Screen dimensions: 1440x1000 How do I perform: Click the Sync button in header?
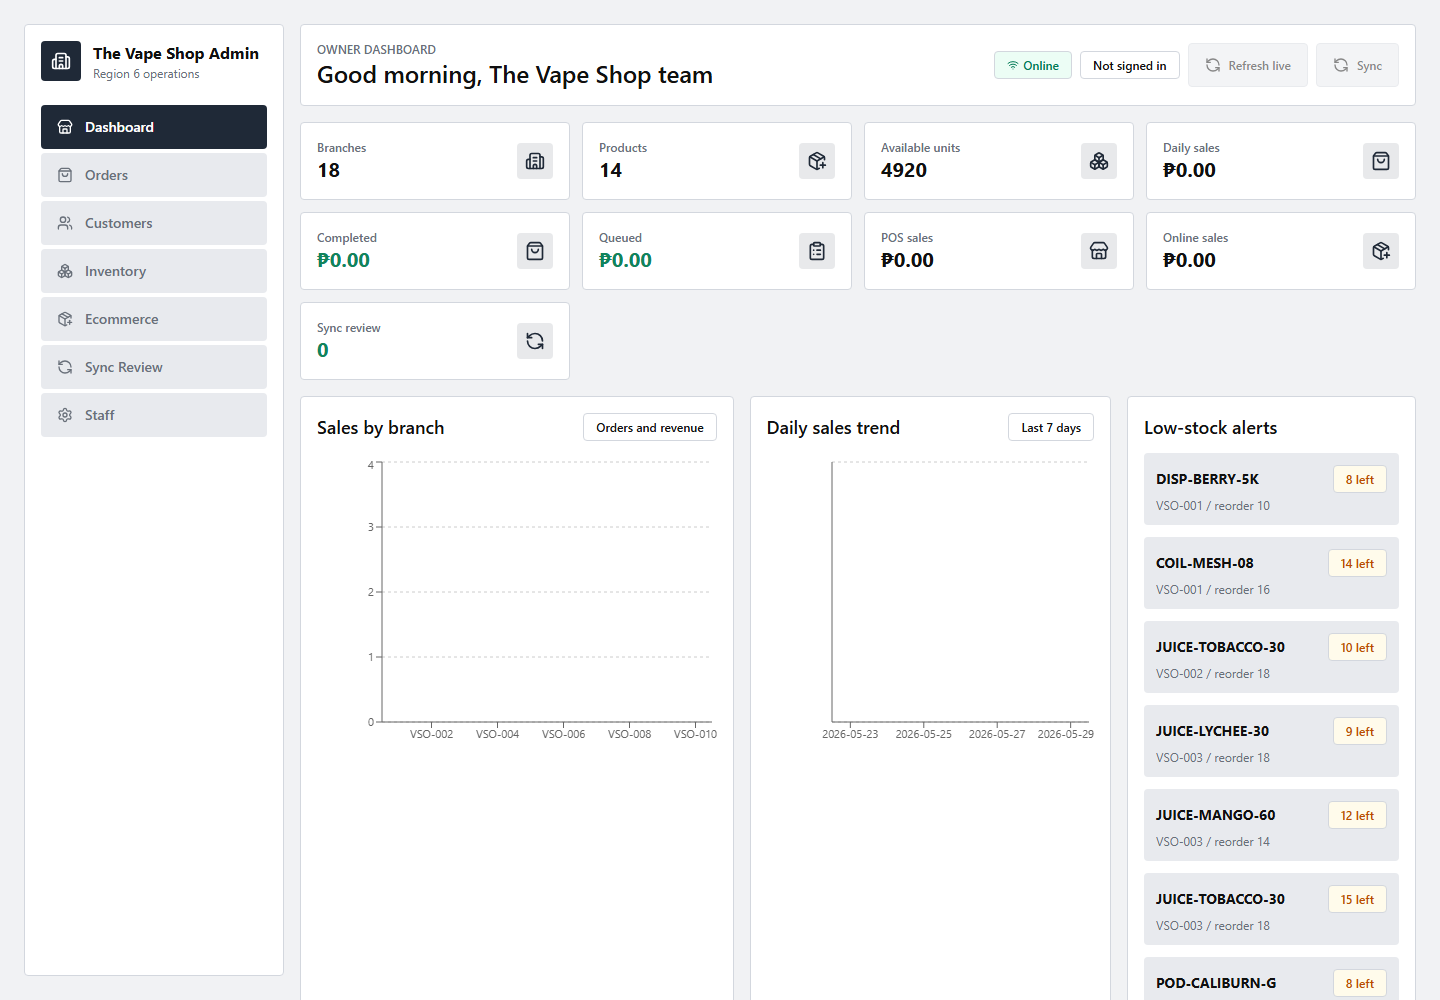coord(1357,65)
